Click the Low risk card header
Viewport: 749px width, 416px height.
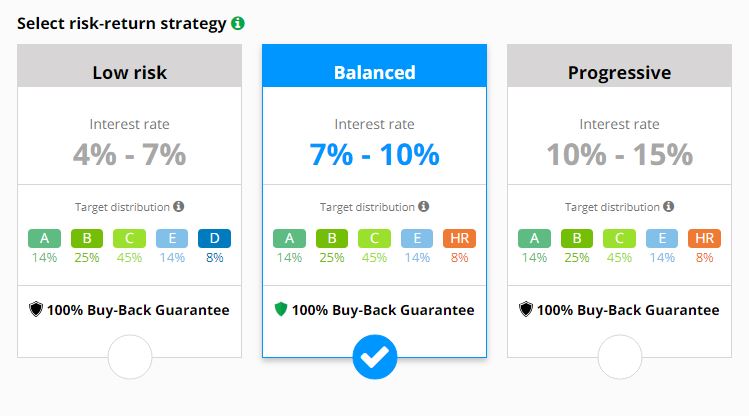tap(129, 66)
